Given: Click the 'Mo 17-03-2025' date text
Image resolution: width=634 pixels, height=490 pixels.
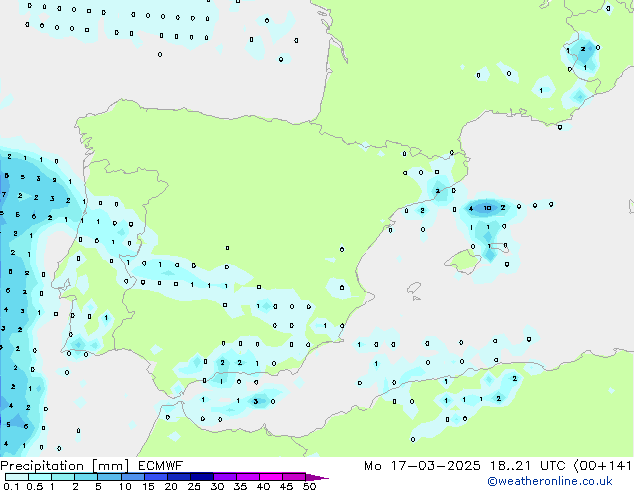Looking at the screenshot, I should [422, 466].
